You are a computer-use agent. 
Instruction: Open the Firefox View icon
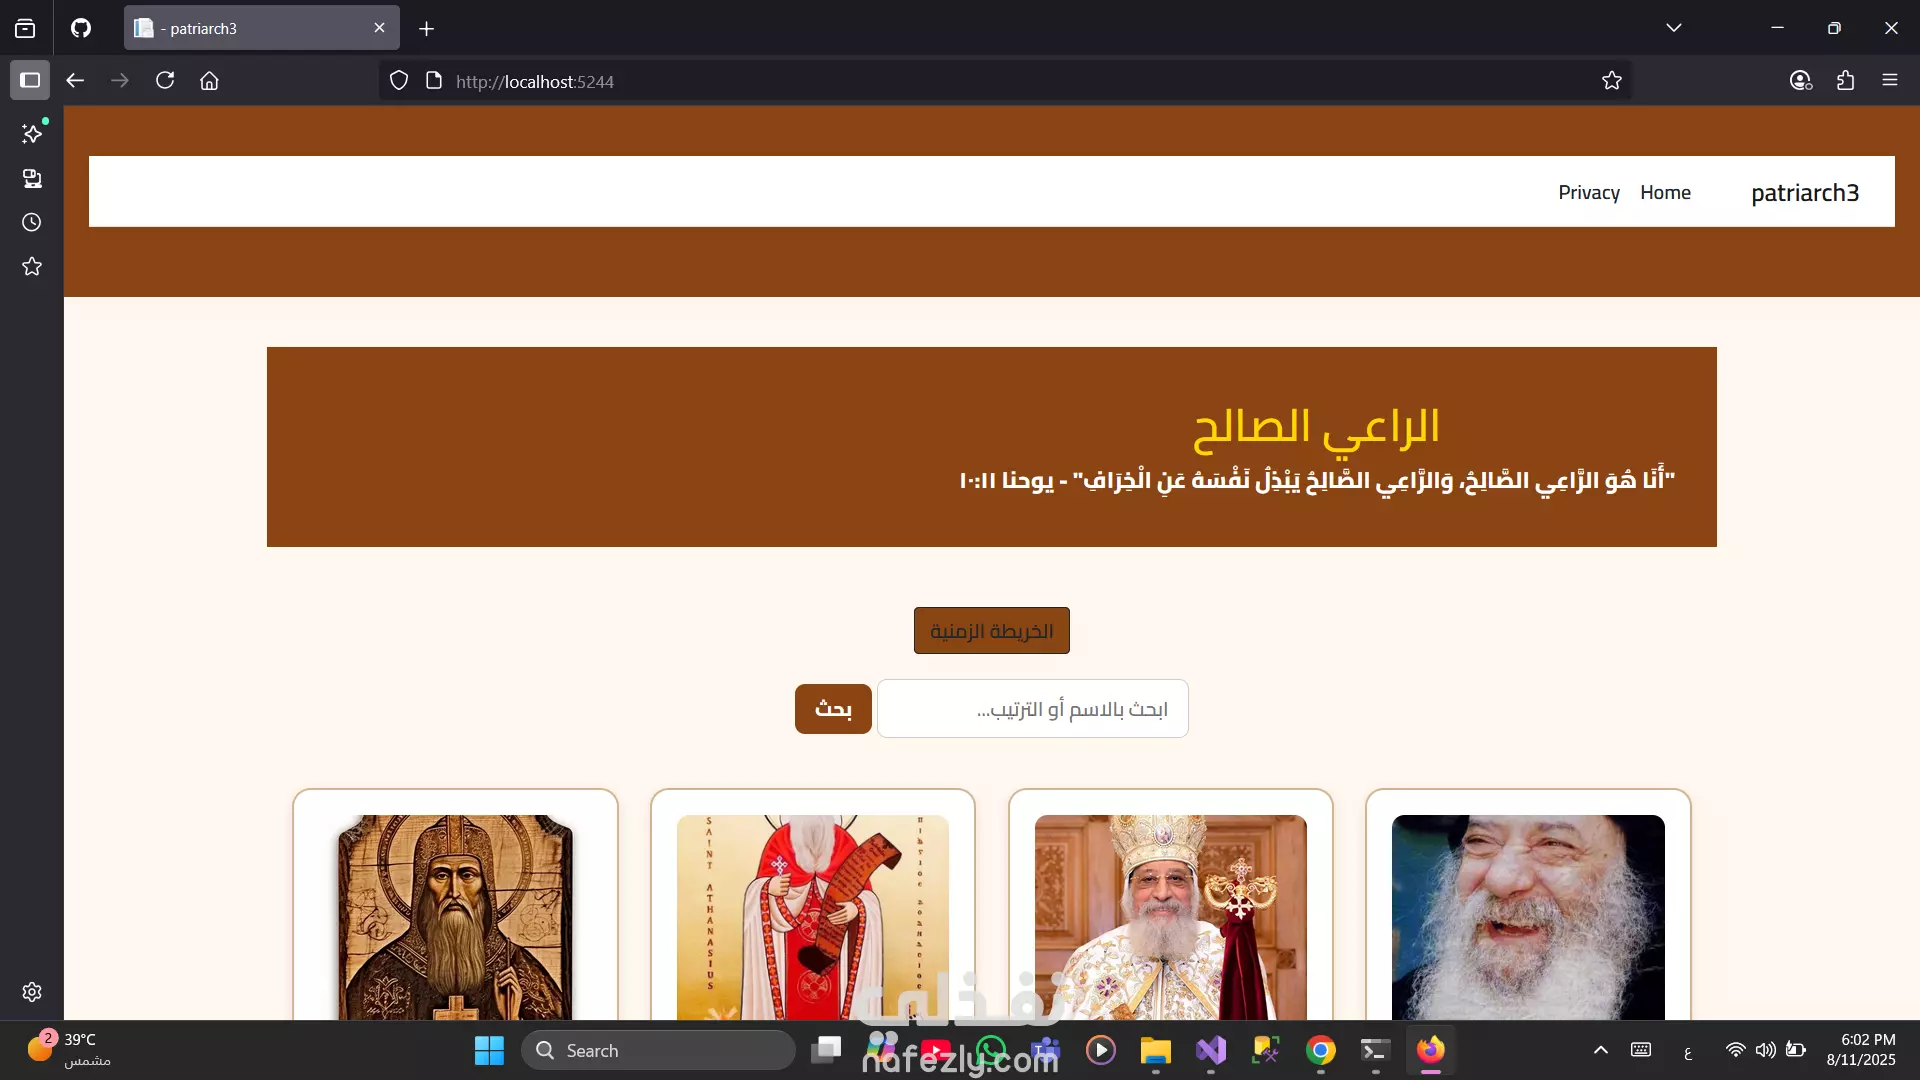tap(25, 28)
